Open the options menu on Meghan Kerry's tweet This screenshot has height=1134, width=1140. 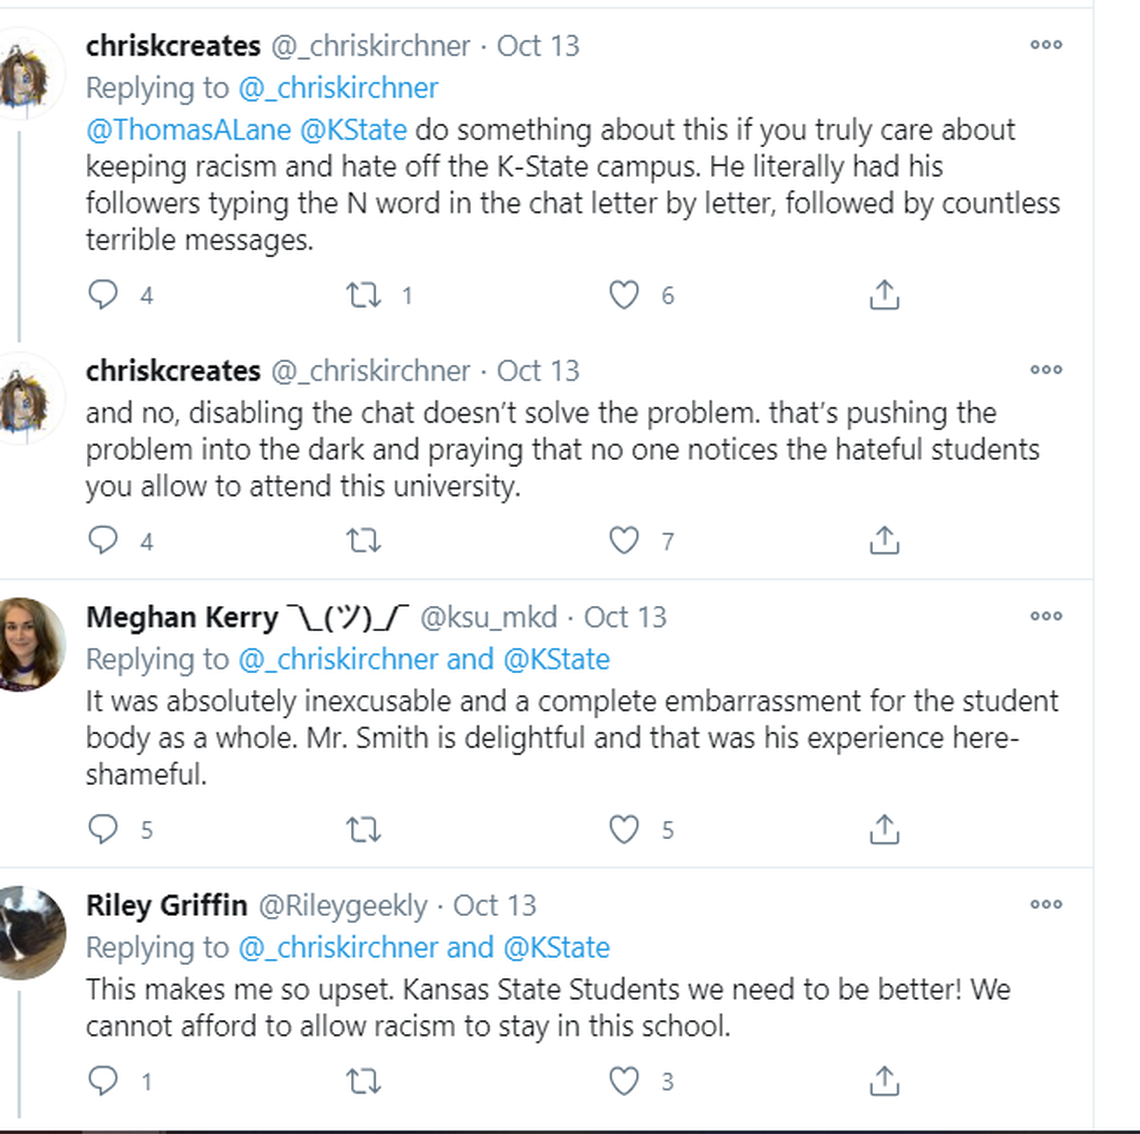[x=1046, y=616]
